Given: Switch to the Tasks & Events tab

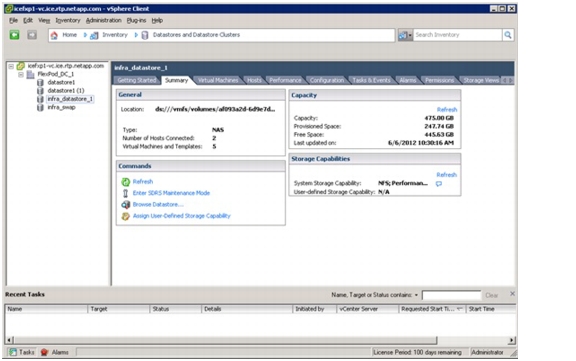Looking at the screenshot, I should [x=371, y=80].
